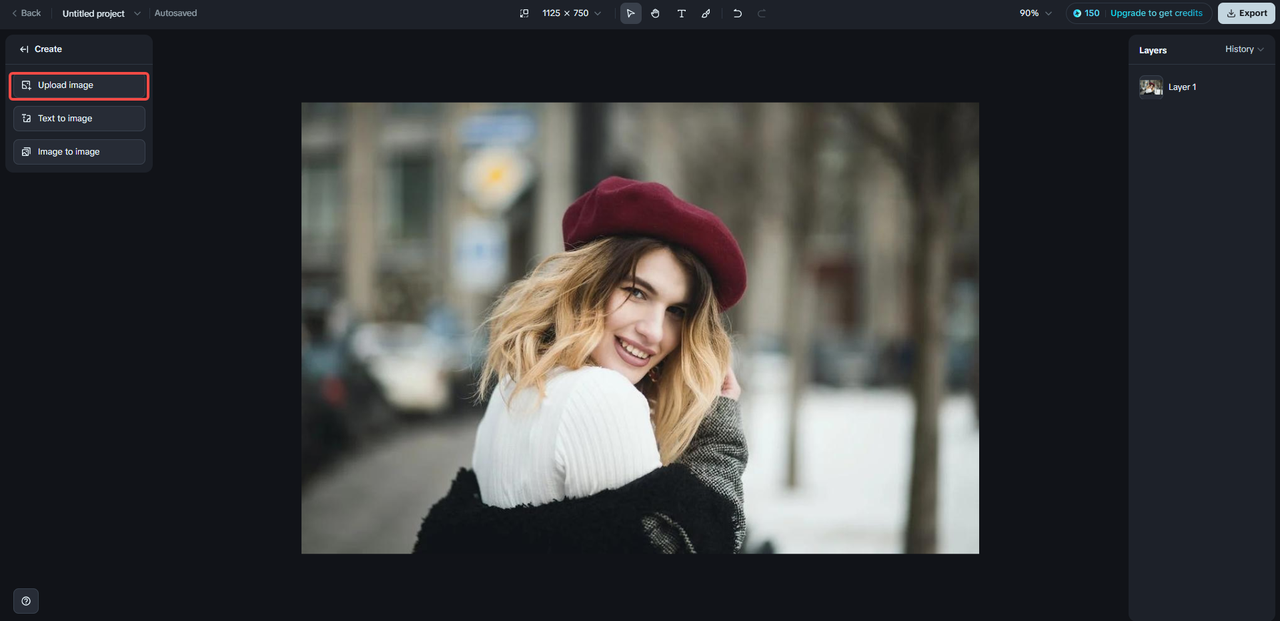
Task: Open the 1125 × 750 canvas size dropdown
Action: pos(572,13)
